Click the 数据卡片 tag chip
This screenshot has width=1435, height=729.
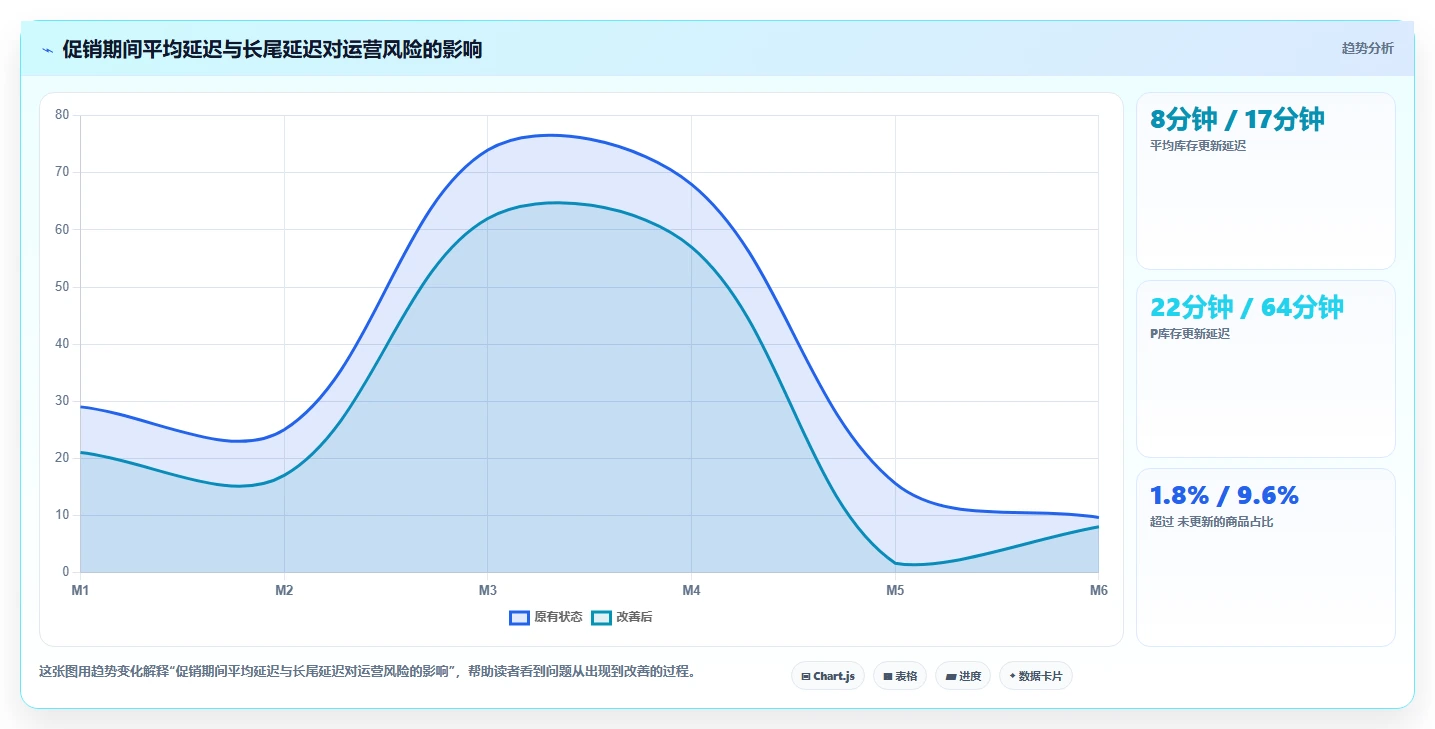point(1036,676)
